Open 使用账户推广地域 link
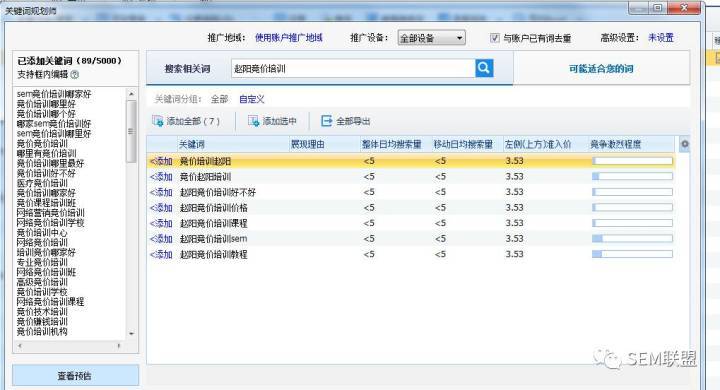This screenshot has width=720, height=390. pyautogui.click(x=289, y=38)
